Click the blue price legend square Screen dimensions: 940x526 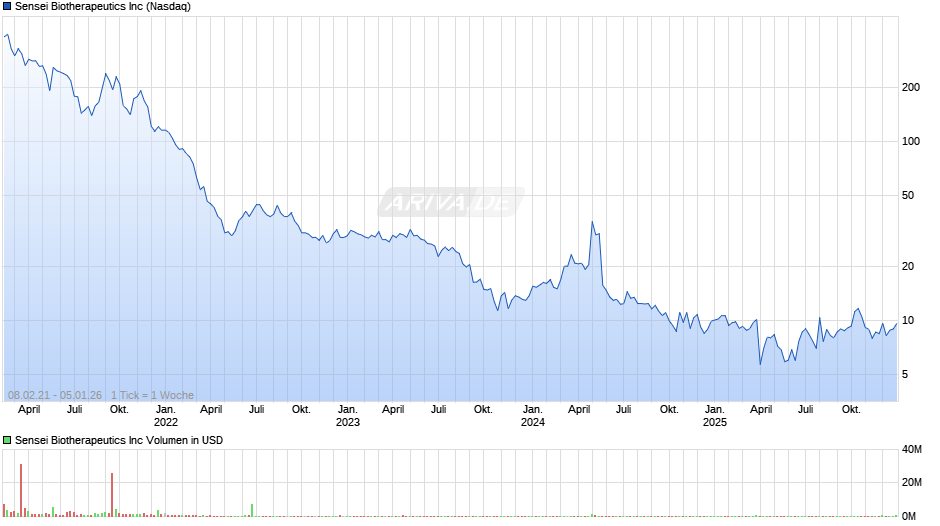click(7, 7)
